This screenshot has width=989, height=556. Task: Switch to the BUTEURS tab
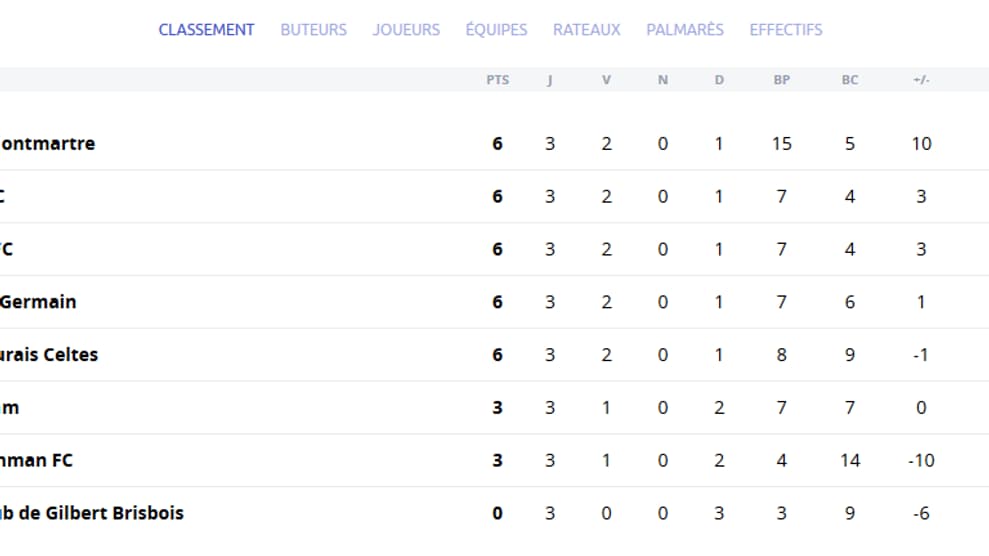coord(313,30)
